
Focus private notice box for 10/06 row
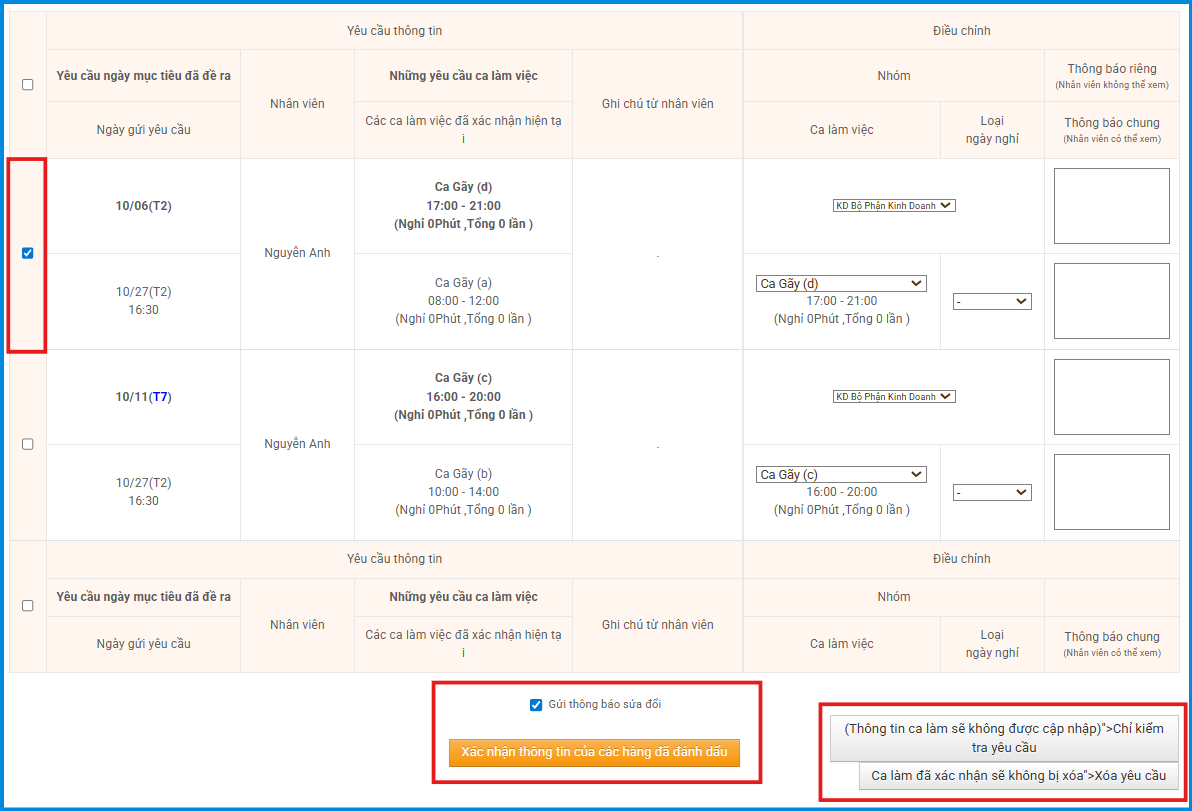[x=1111, y=206]
